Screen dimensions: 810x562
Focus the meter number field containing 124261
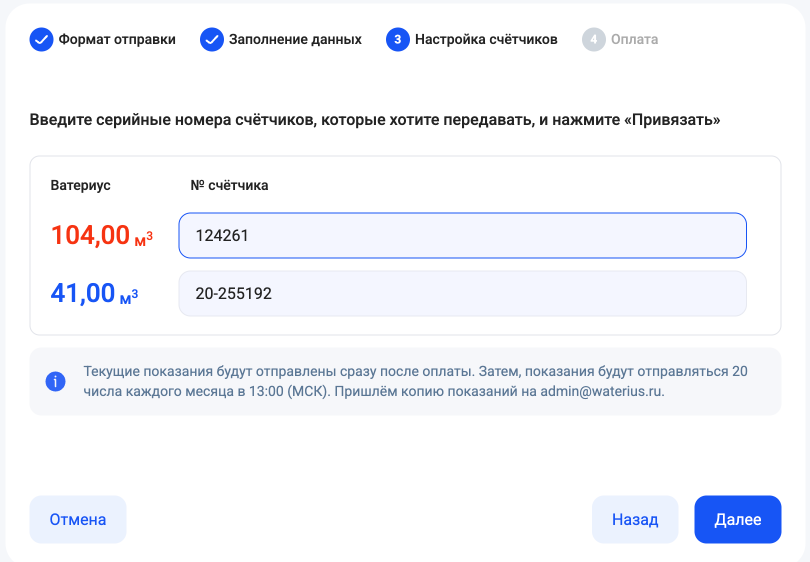462,235
